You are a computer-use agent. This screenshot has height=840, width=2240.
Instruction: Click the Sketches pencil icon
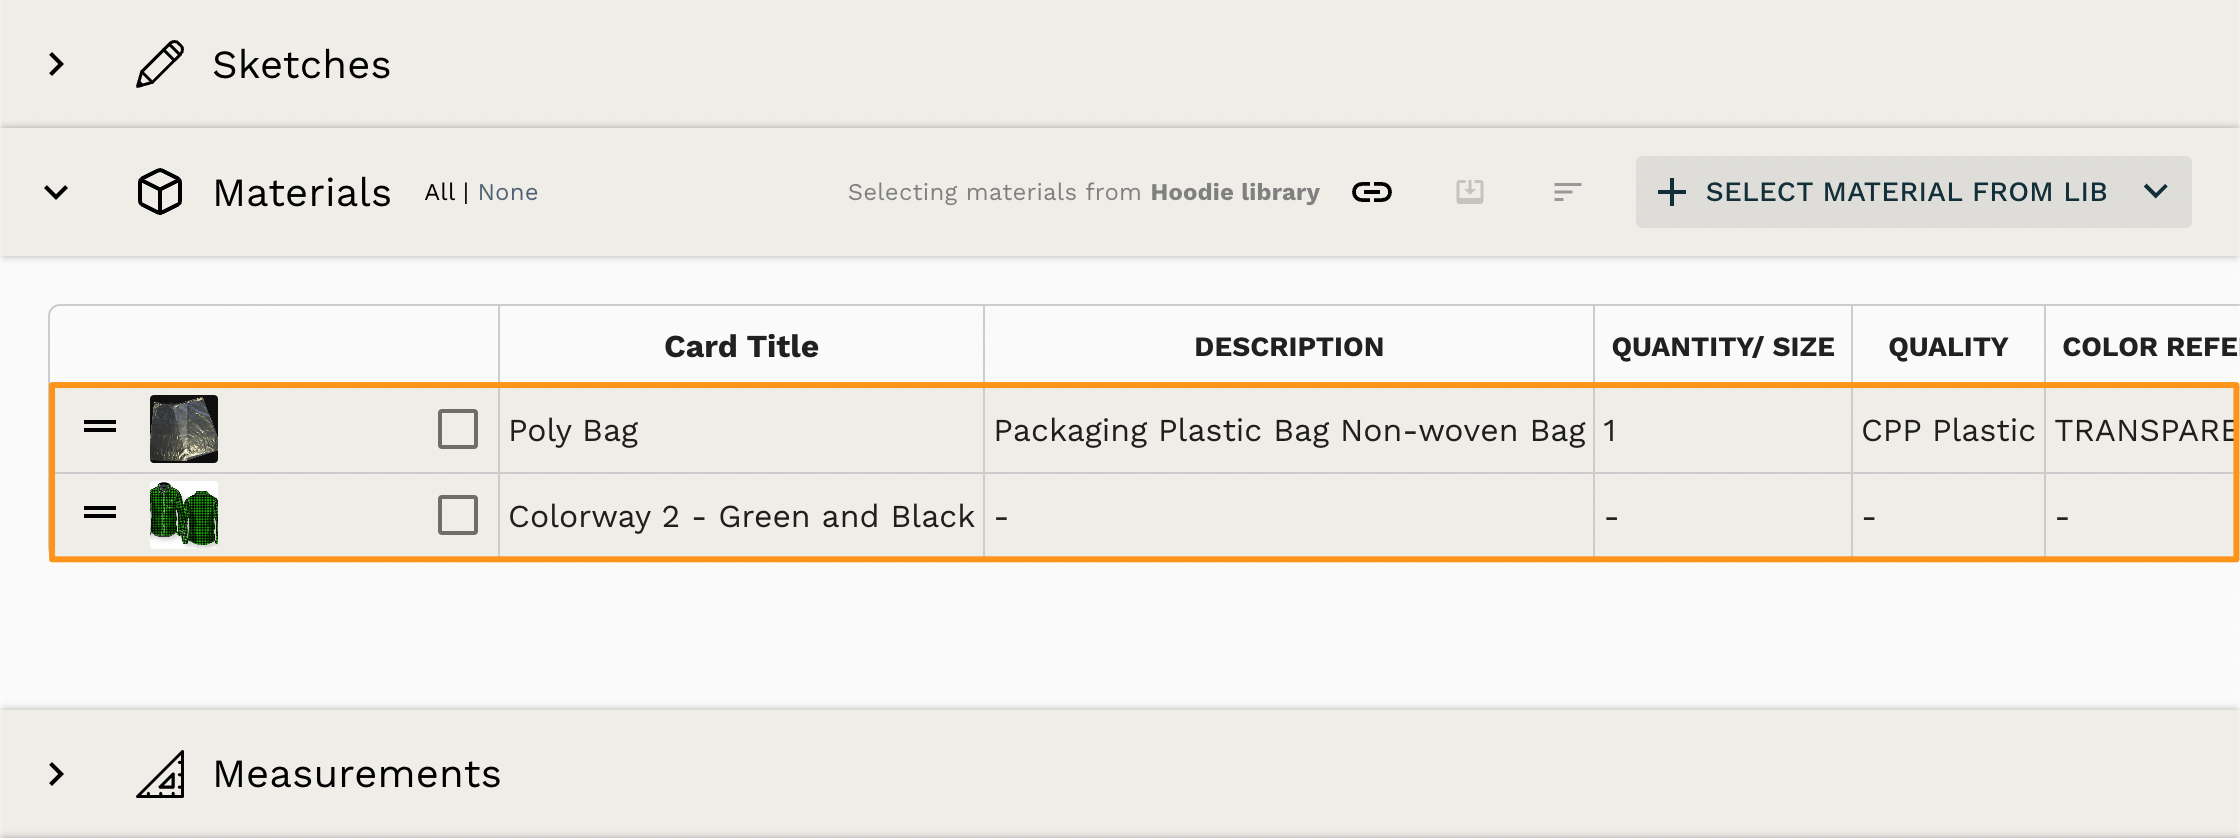160,65
